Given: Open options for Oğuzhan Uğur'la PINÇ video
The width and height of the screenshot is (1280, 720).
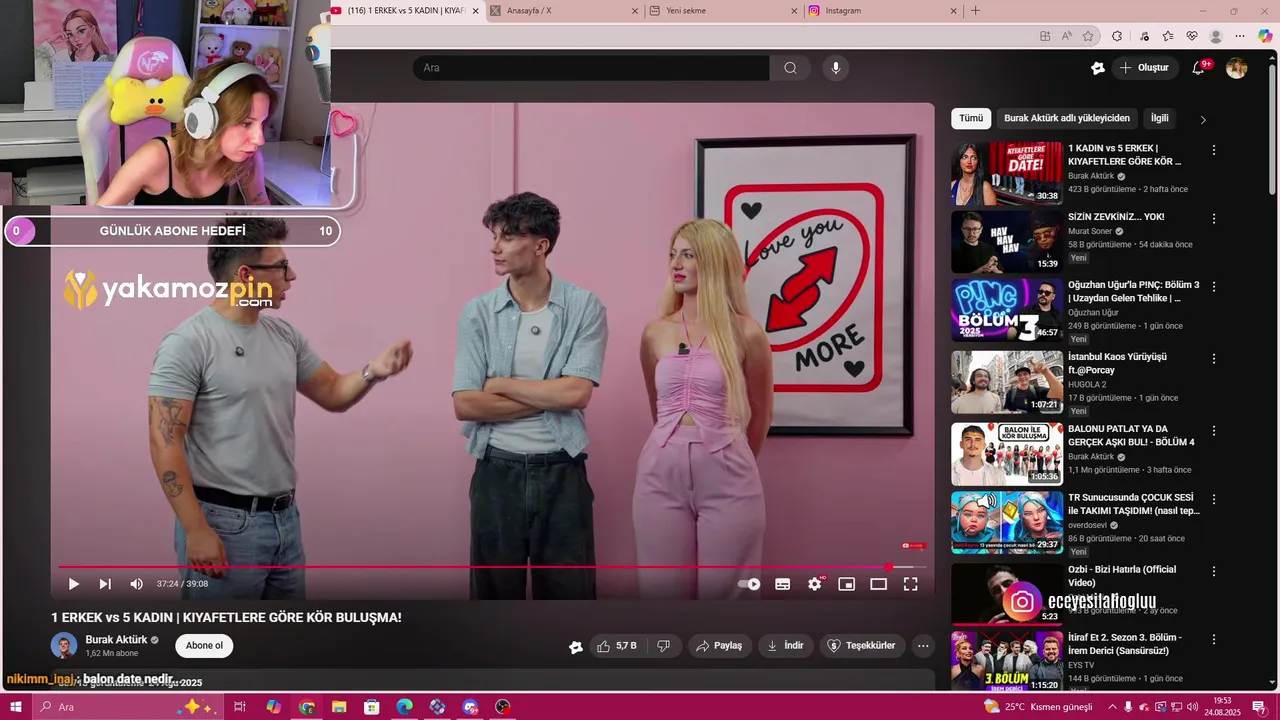Looking at the screenshot, I should pos(1214,286).
